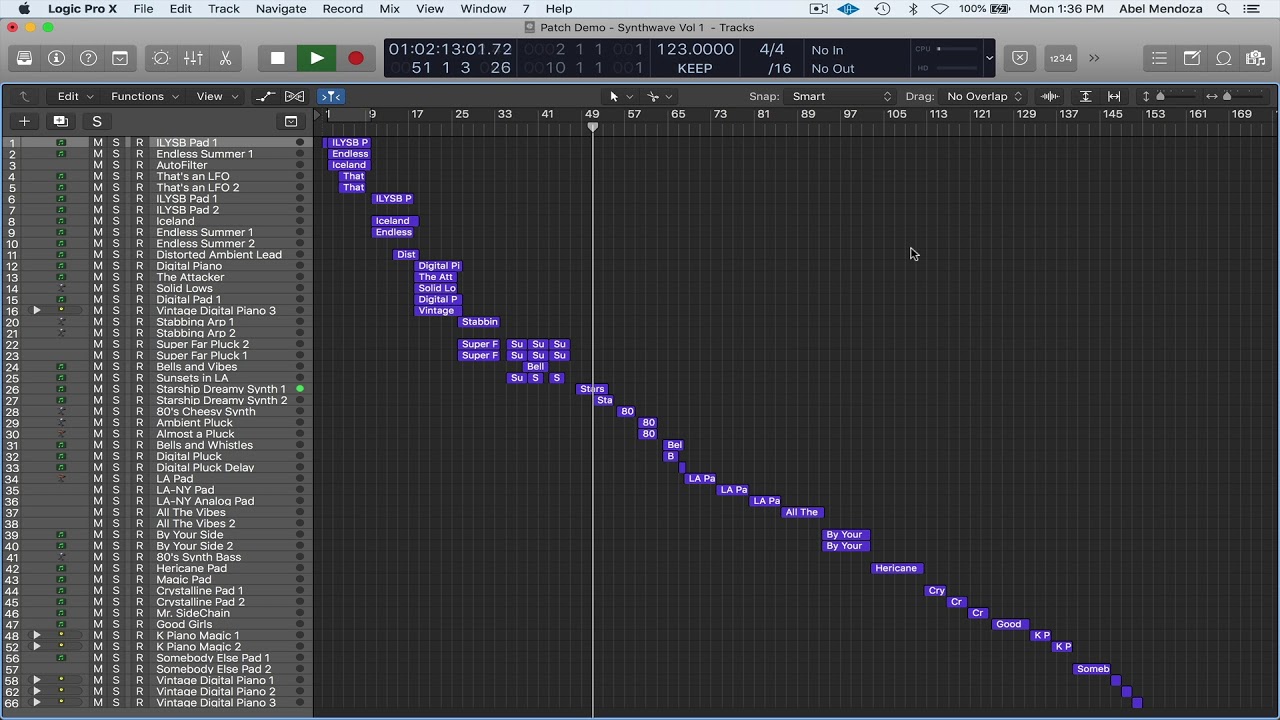Click the Replace mode X icon
The height and width of the screenshot is (720, 1280).
point(1020,58)
